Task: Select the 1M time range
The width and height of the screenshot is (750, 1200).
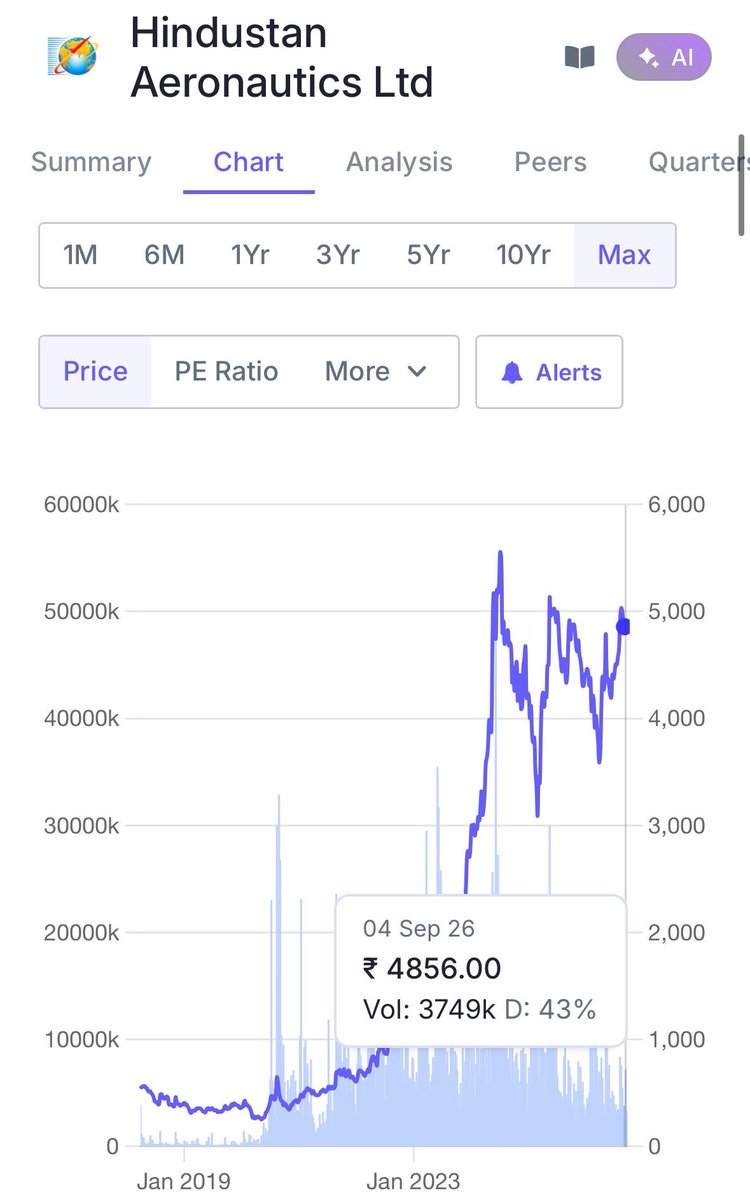Action: tap(80, 255)
